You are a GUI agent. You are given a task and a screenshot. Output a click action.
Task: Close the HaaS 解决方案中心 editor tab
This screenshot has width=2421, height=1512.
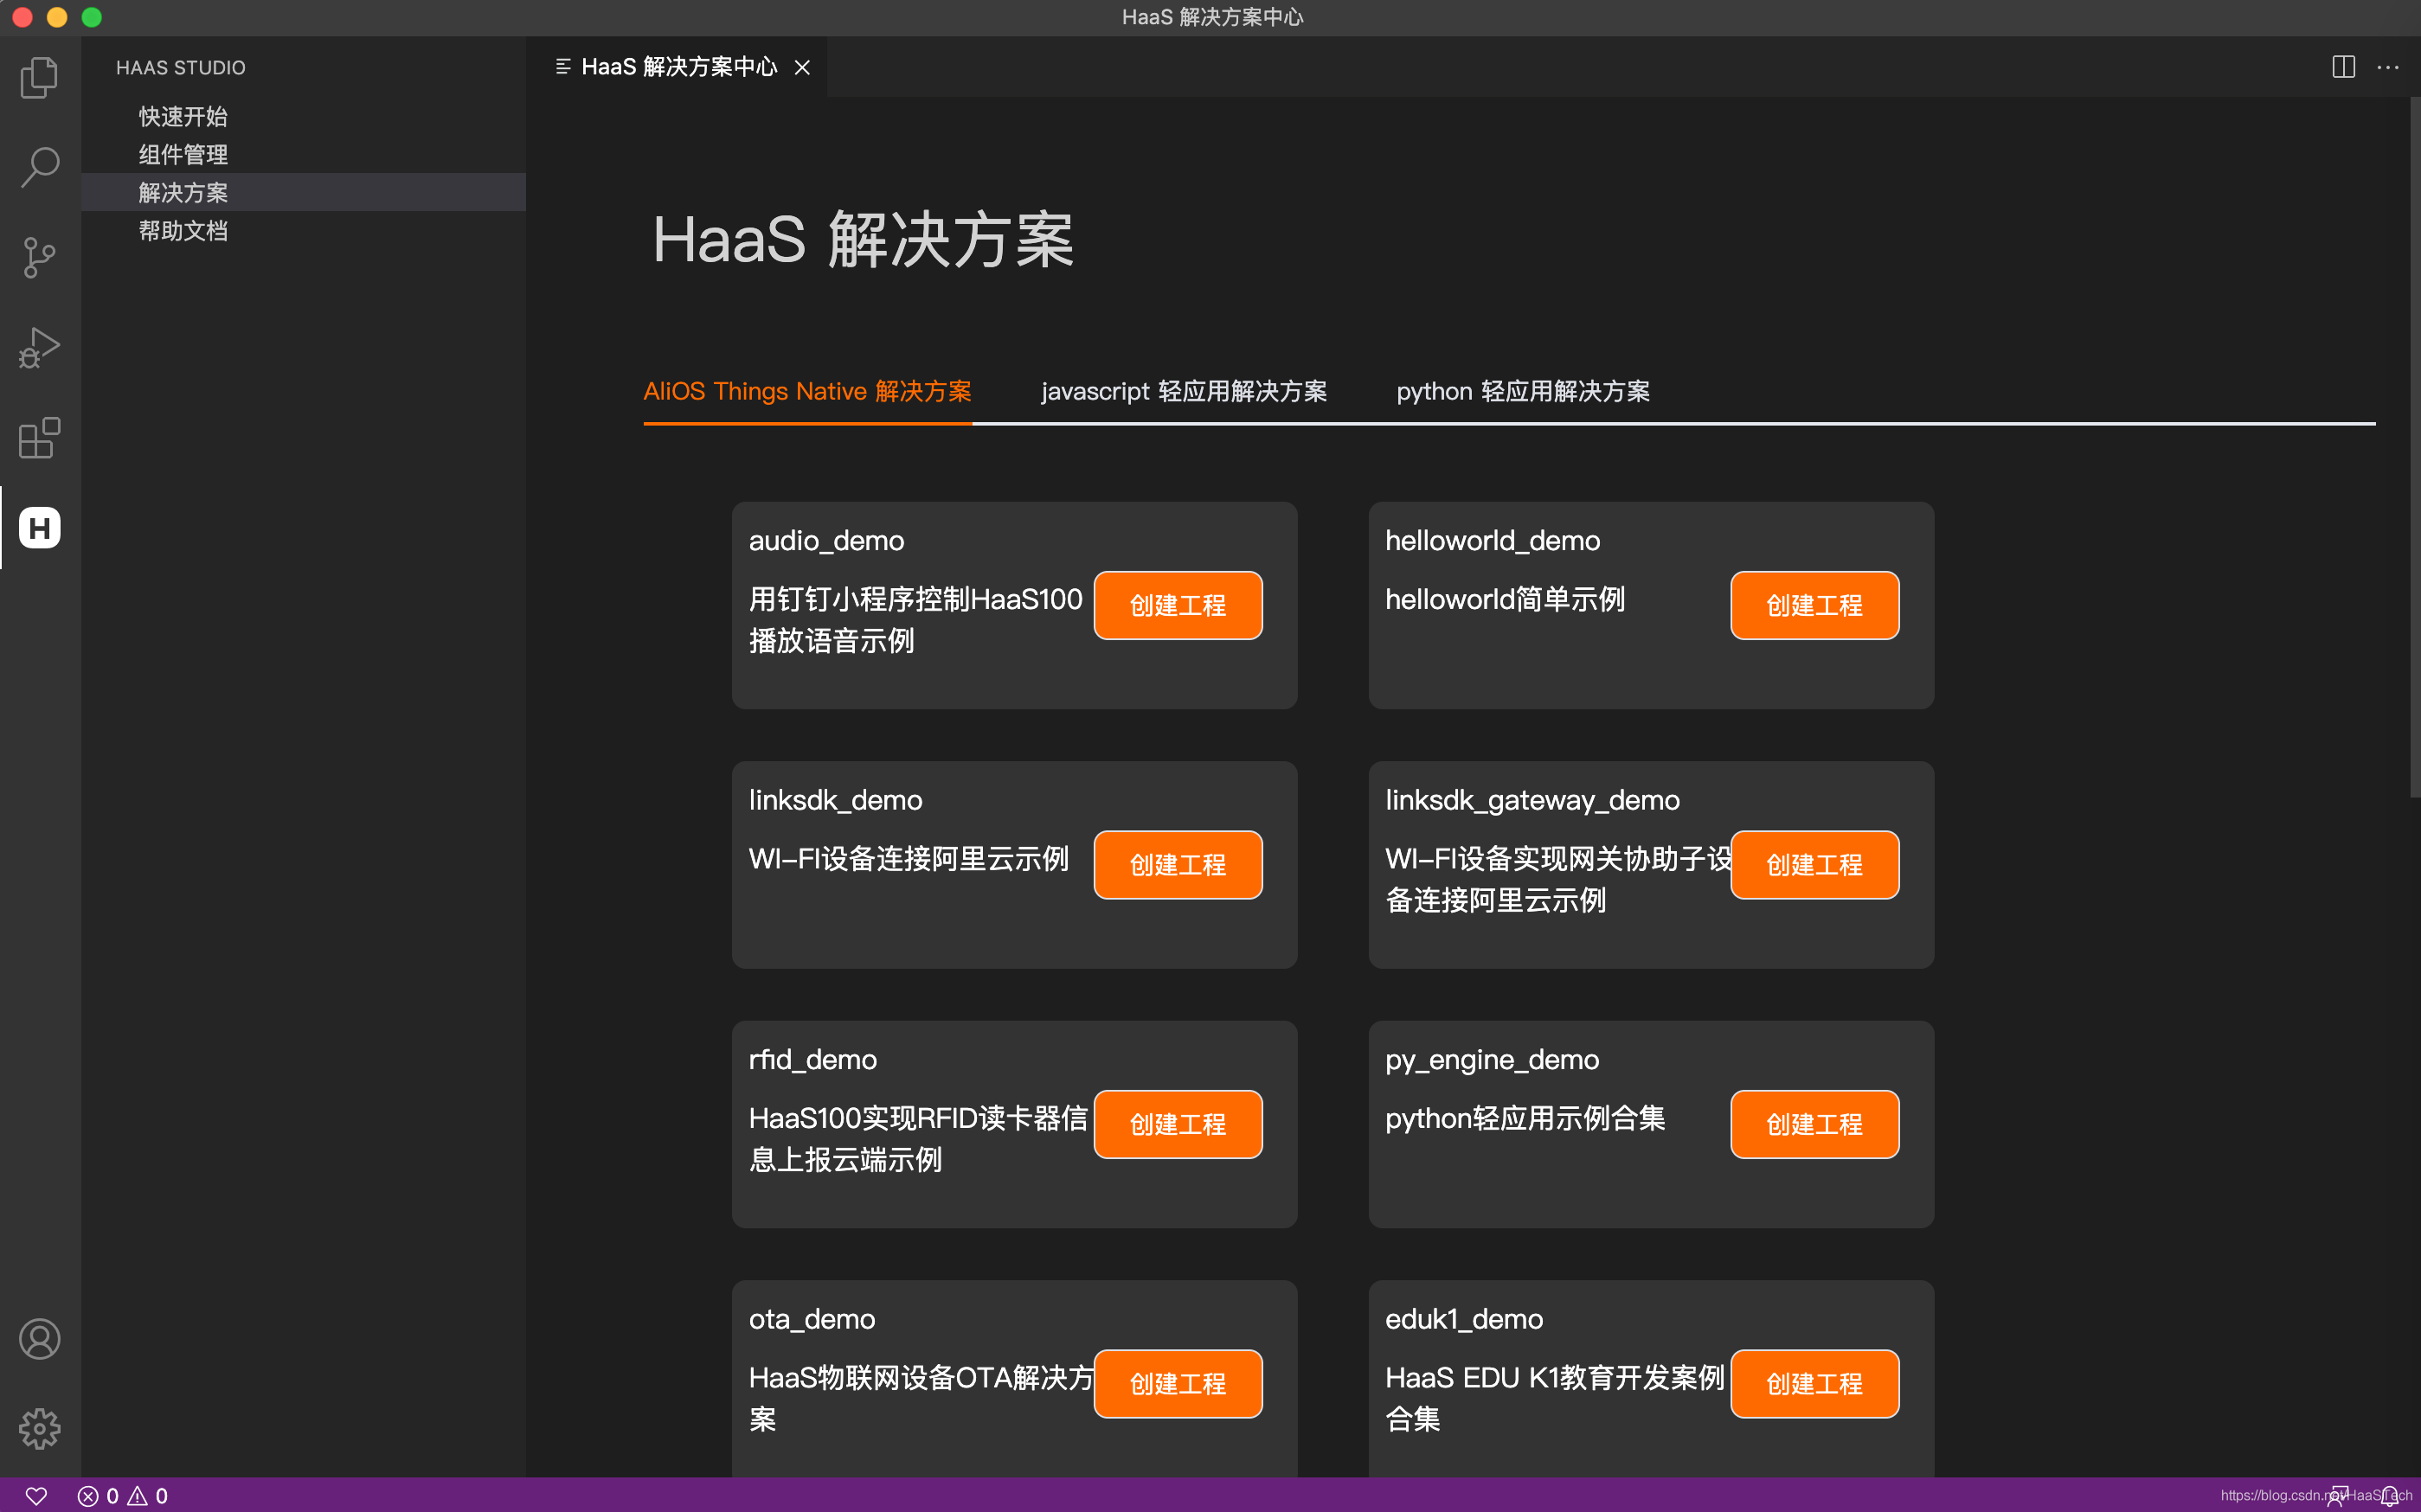coord(803,67)
